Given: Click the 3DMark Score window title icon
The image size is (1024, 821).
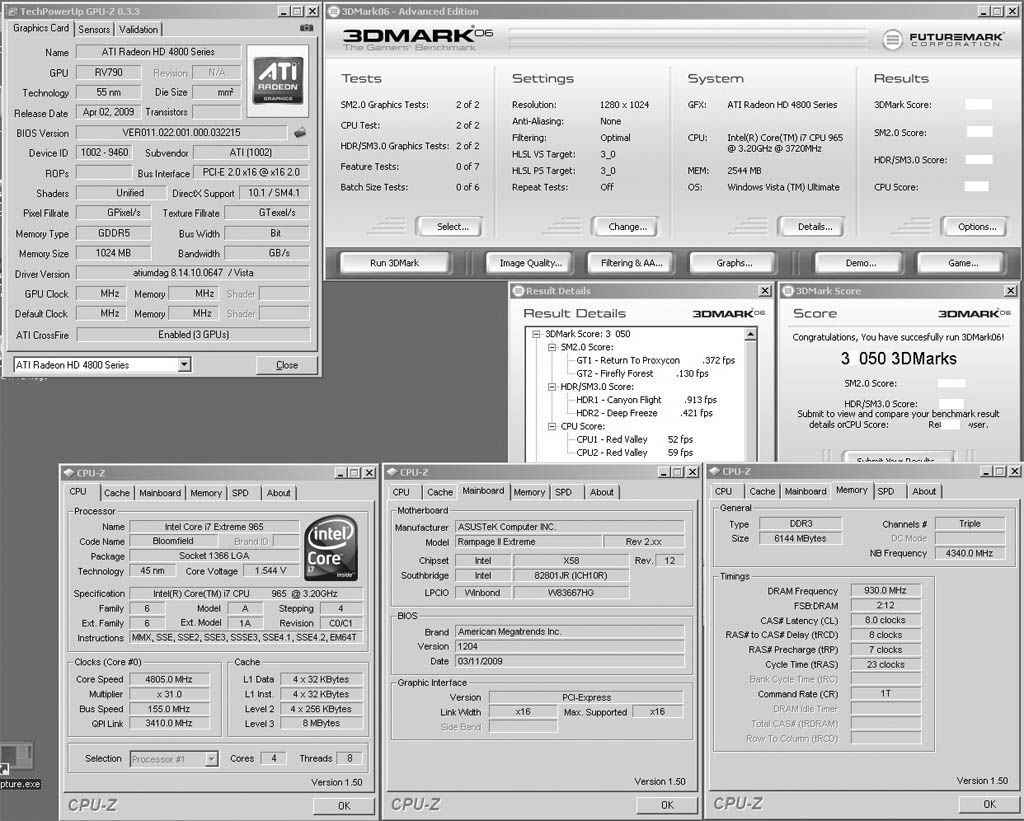Looking at the screenshot, I should click(788, 291).
